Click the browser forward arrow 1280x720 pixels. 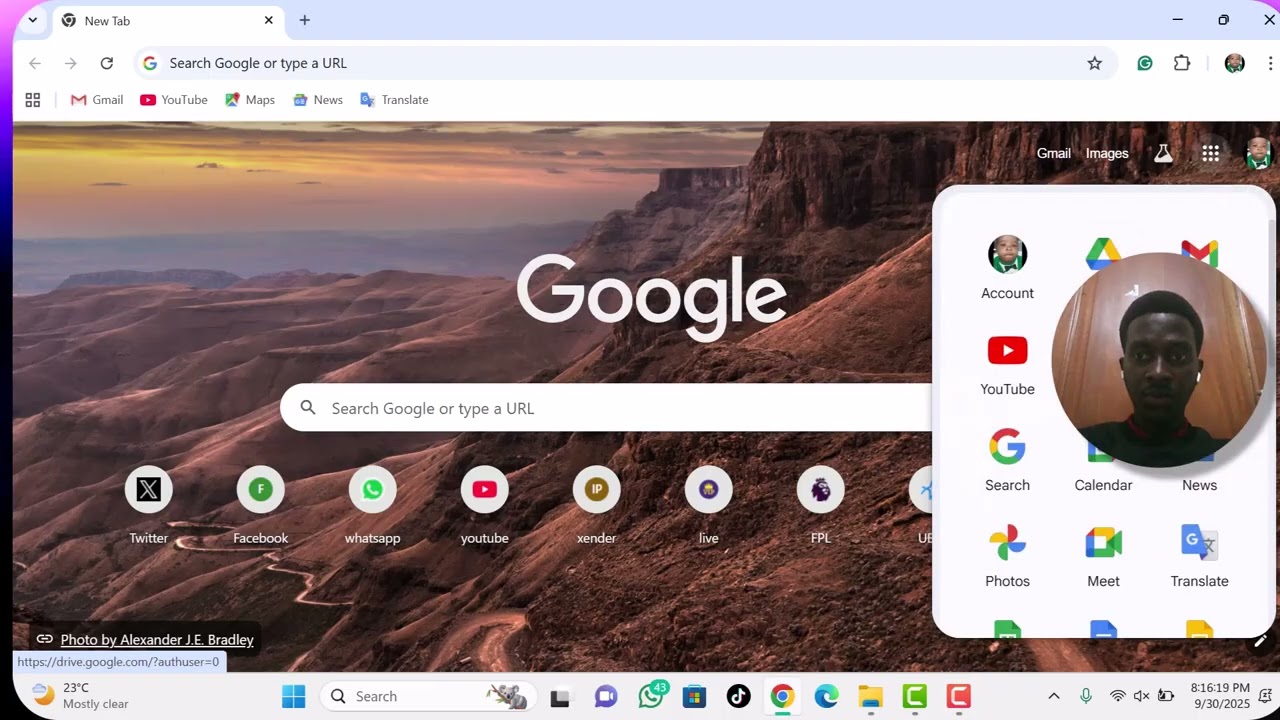click(71, 63)
